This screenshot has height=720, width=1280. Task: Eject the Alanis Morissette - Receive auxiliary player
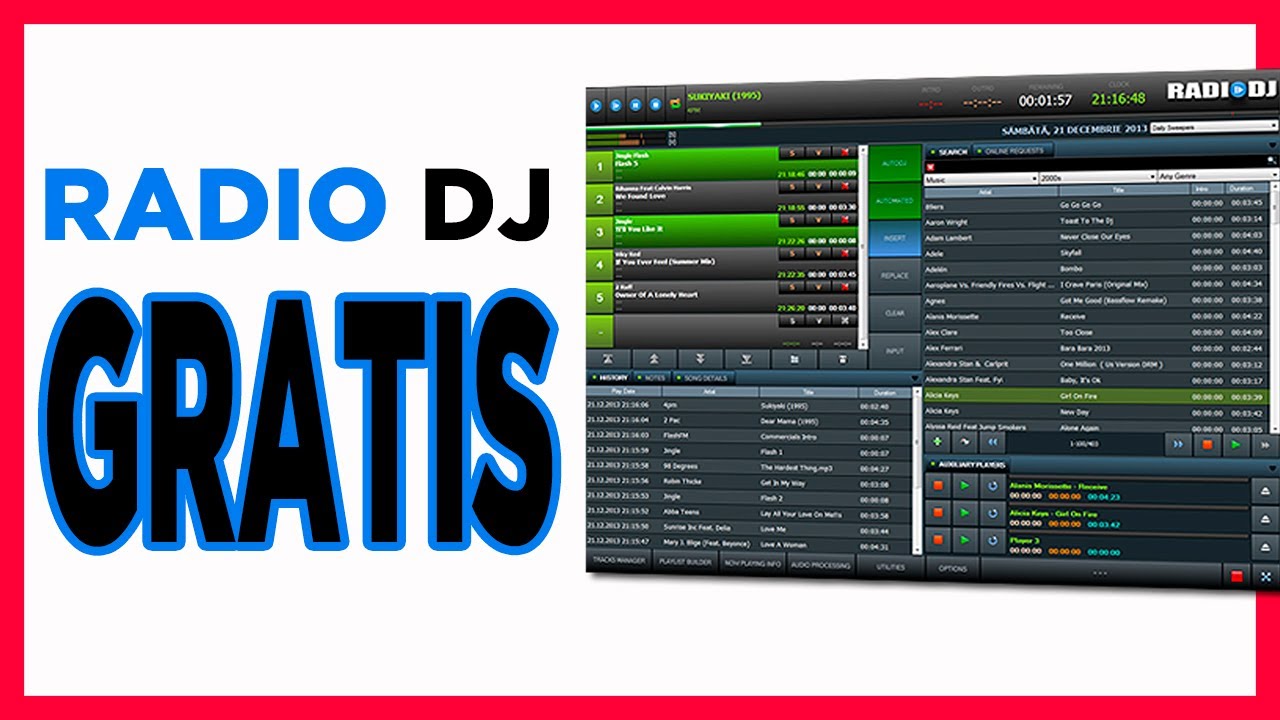click(x=1265, y=492)
